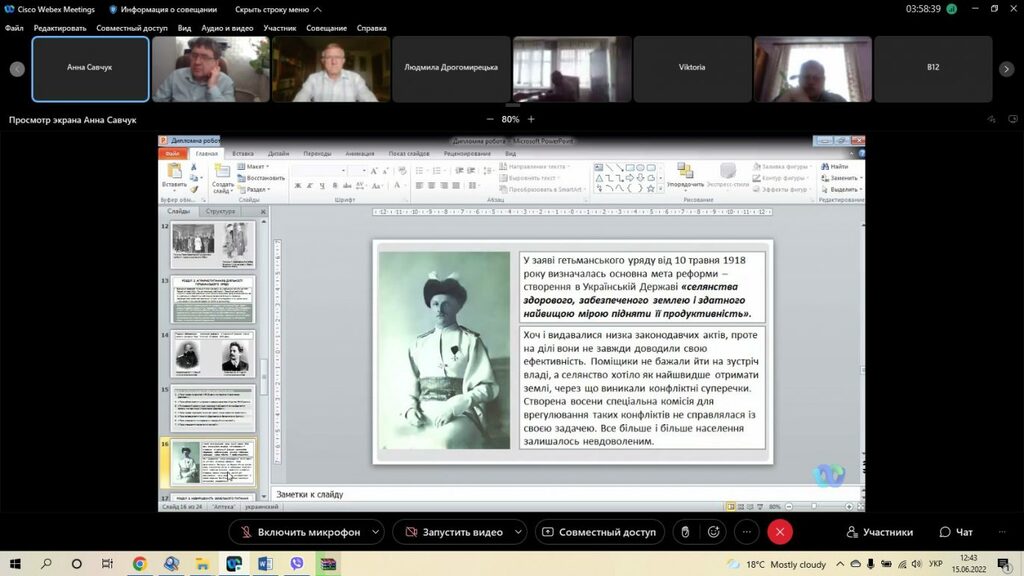Open the Аудио и видео menu
Image resolution: width=1024 pixels, height=576 pixels.
(227, 28)
